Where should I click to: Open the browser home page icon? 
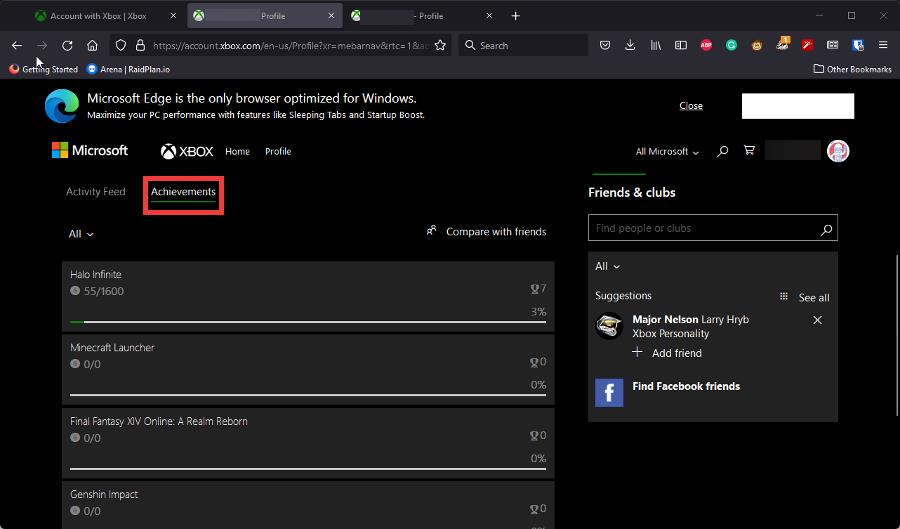(92, 45)
